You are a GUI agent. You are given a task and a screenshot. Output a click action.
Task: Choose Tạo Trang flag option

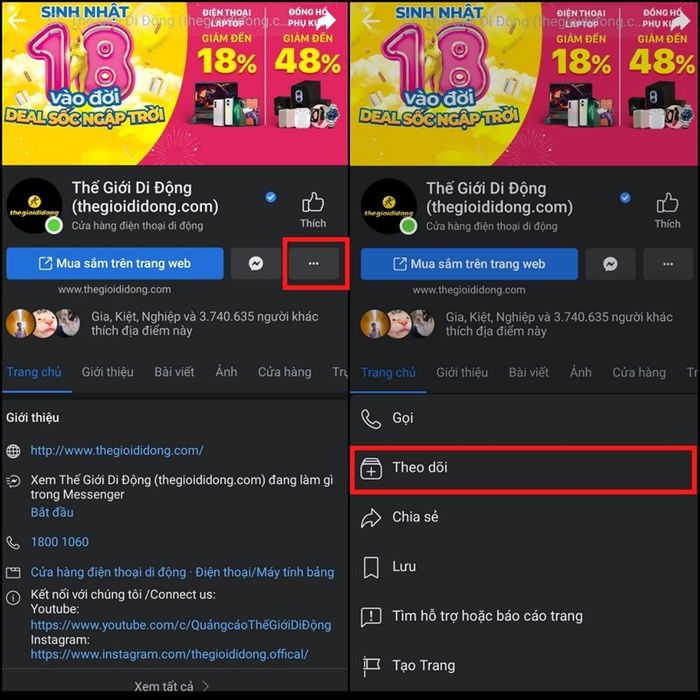(523, 666)
